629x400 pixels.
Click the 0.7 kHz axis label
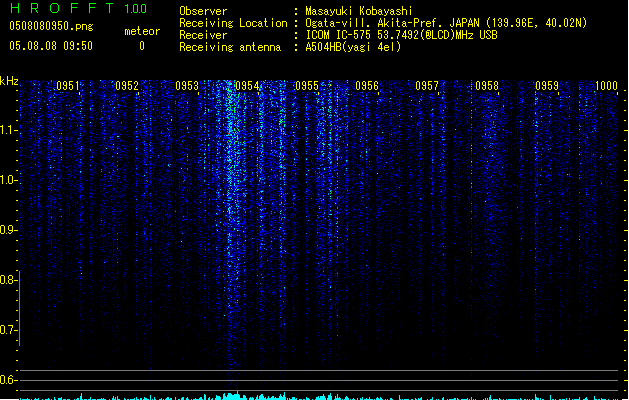pyautogui.click(x=8, y=330)
